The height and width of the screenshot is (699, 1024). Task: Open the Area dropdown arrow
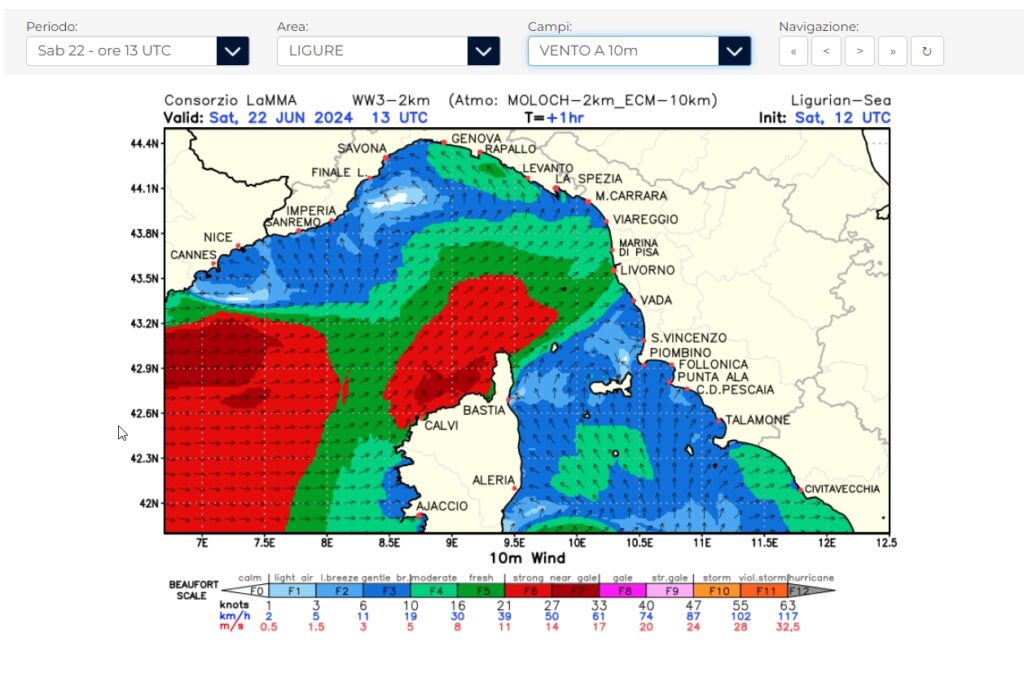pyautogui.click(x=483, y=51)
